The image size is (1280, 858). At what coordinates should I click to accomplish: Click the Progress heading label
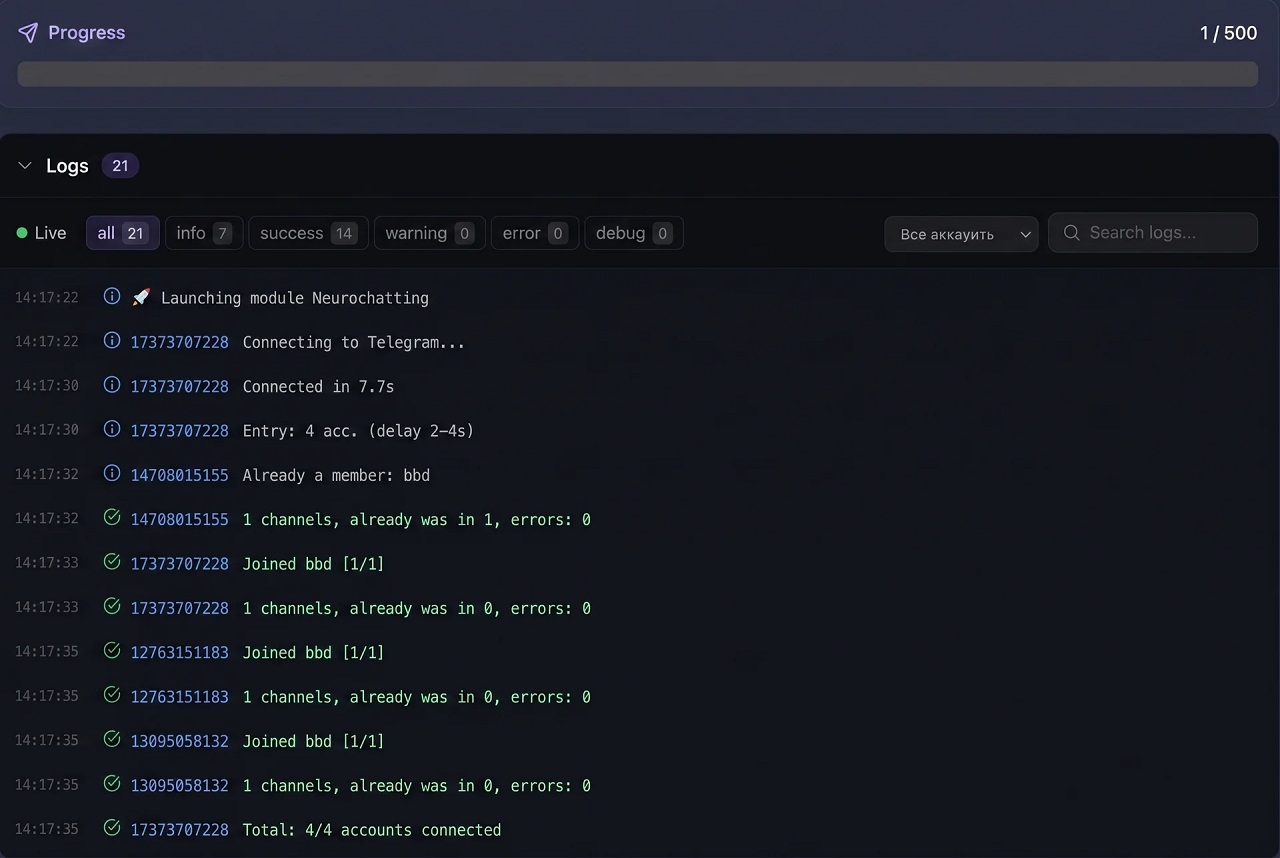87,33
